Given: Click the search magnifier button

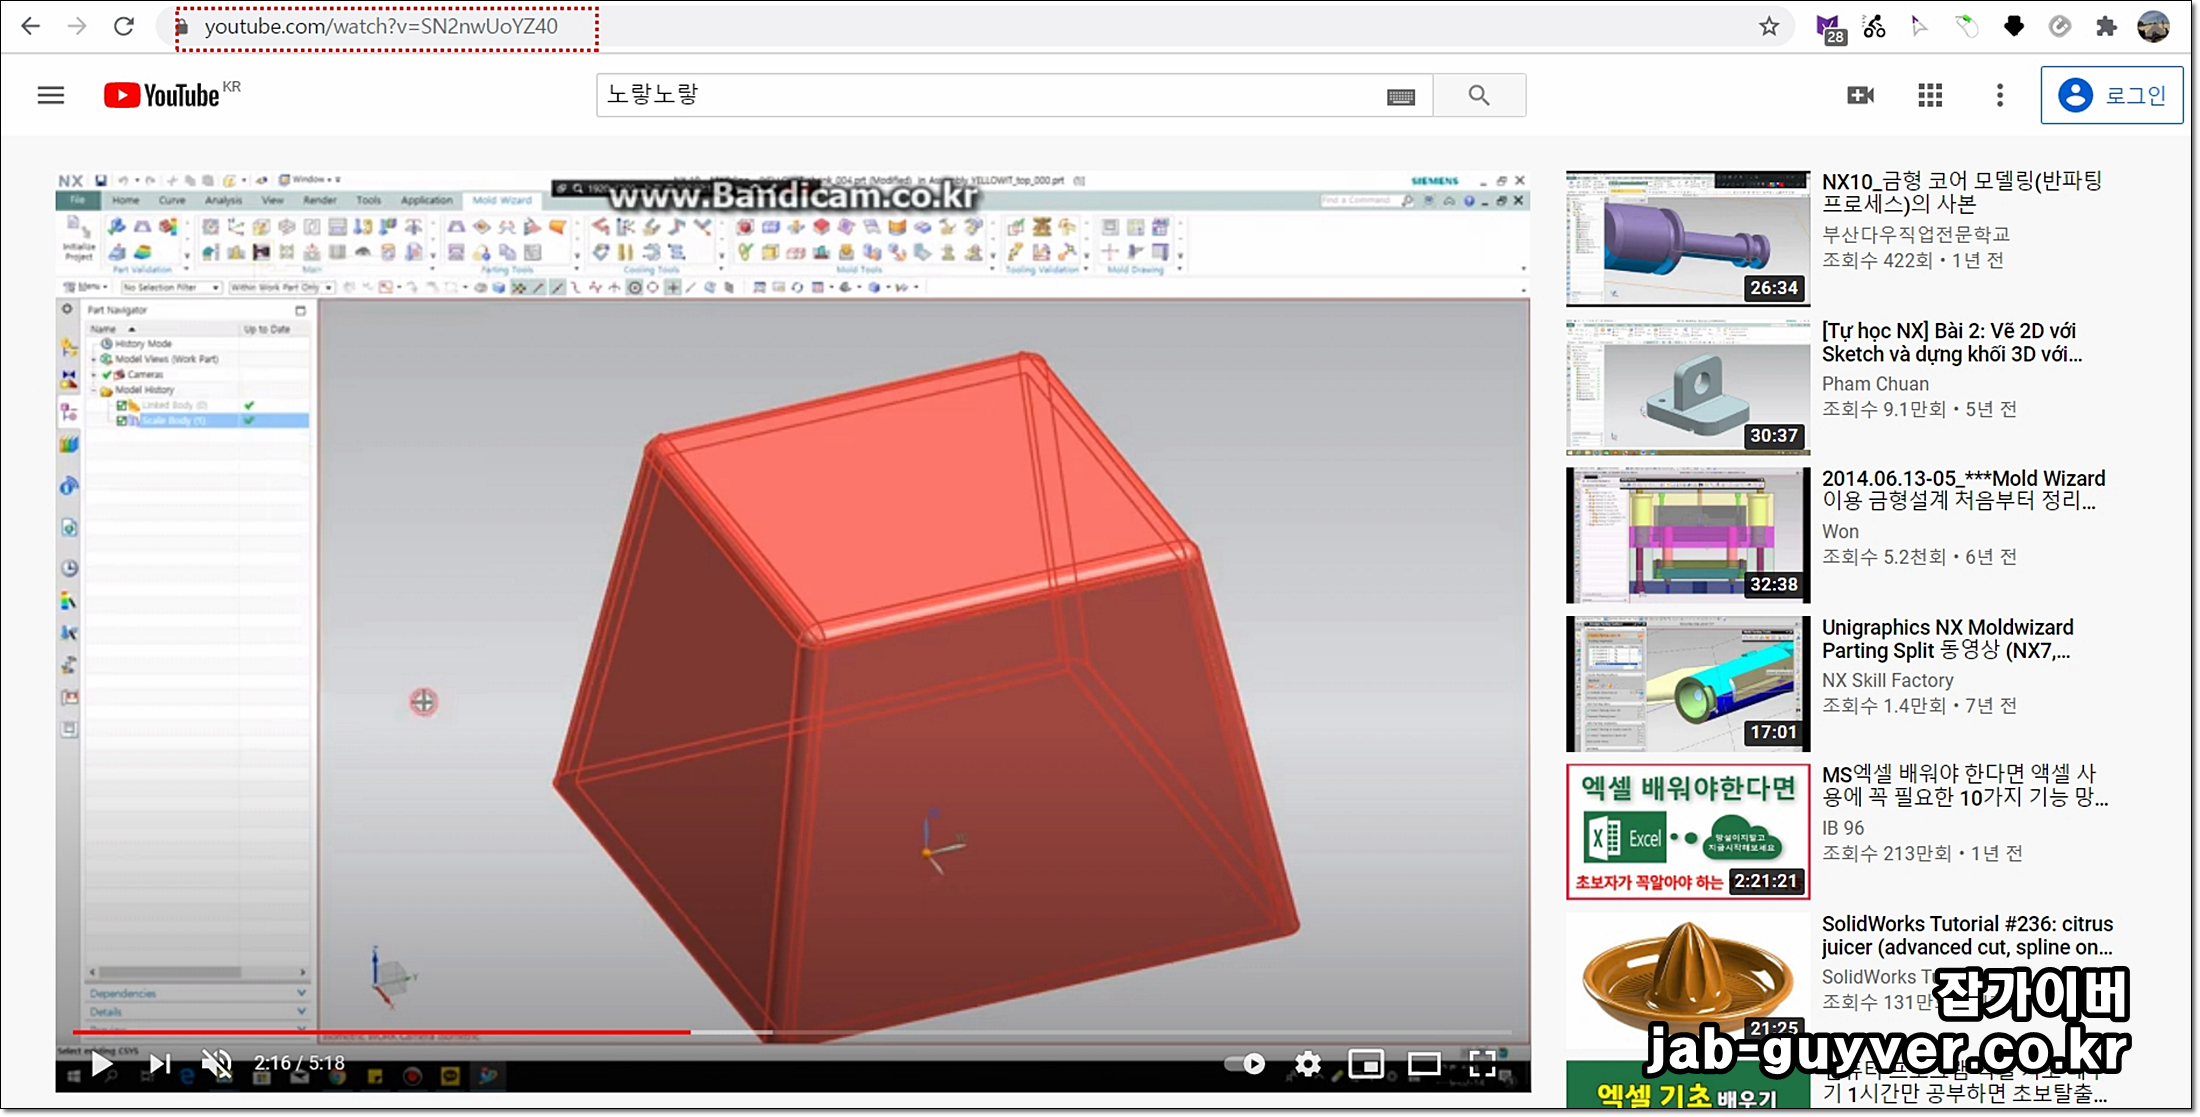Looking at the screenshot, I should coord(1479,95).
